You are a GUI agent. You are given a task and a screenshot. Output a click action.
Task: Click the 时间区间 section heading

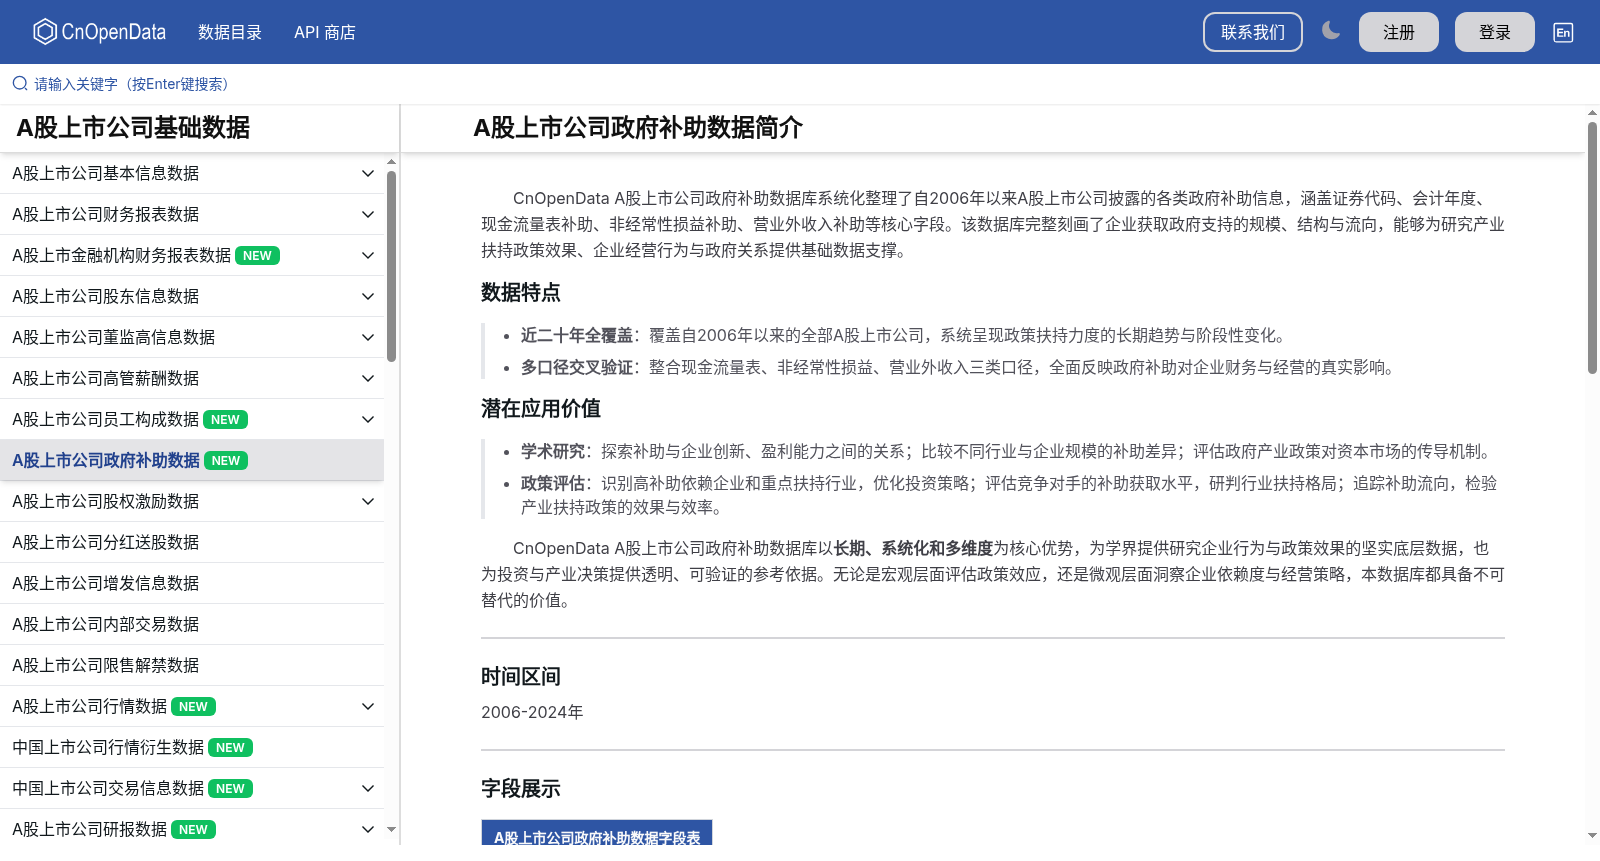(520, 677)
